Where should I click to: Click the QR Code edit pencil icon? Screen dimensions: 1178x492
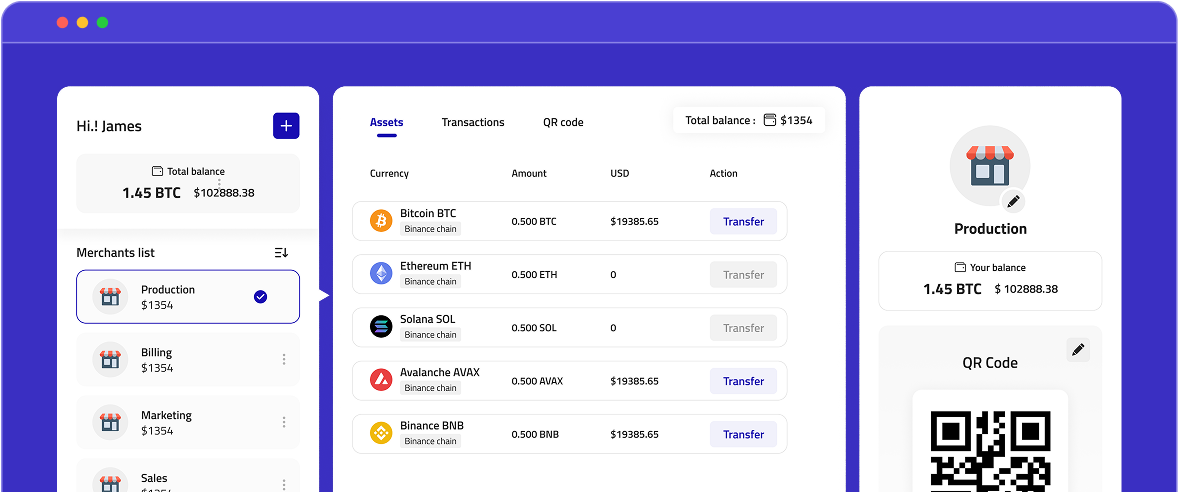(1078, 349)
